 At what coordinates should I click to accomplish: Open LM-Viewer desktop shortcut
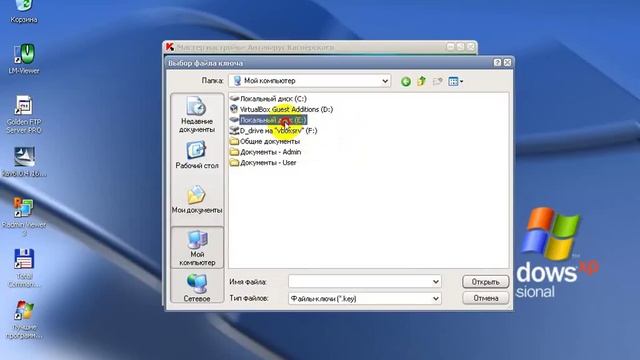(x=24, y=59)
